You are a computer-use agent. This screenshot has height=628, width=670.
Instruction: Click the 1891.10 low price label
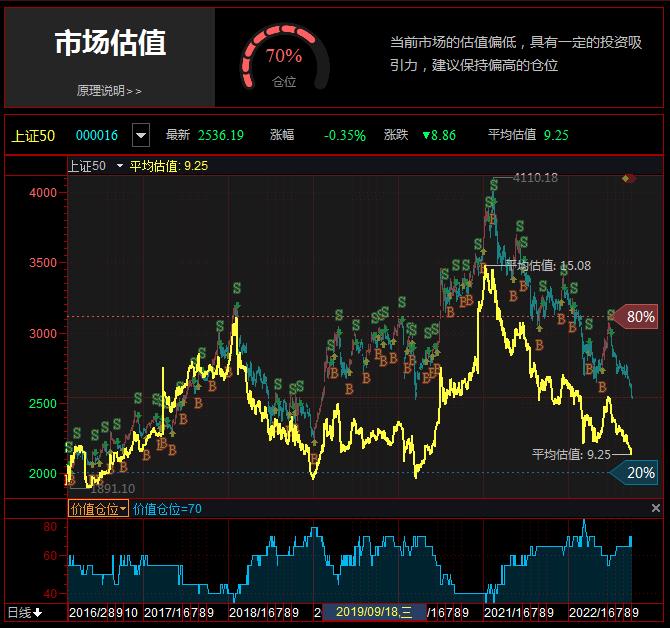[112, 488]
